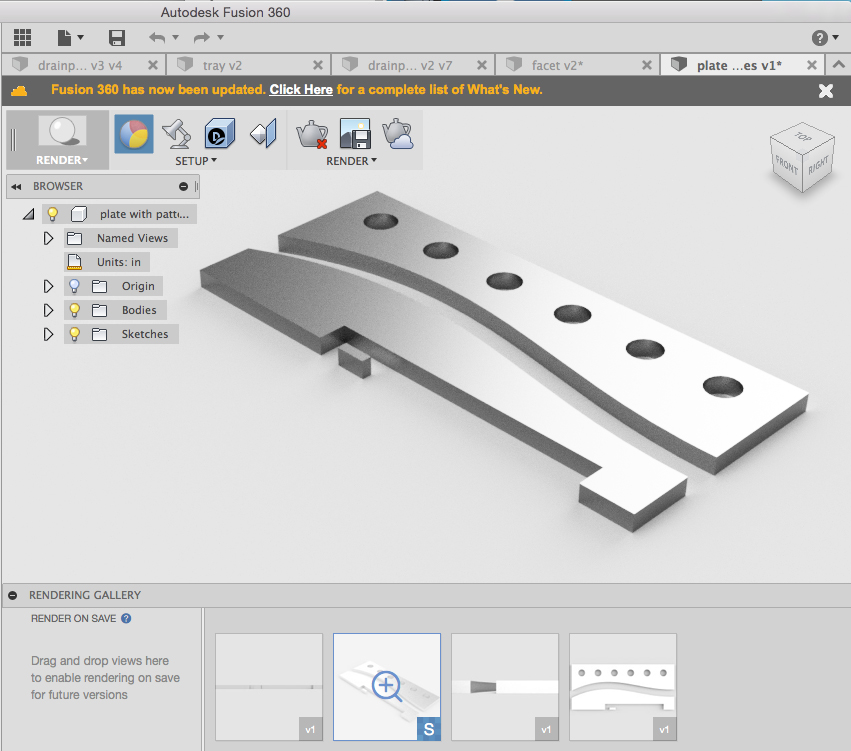
Task: Click the Texture Map Controls icon
Action: pos(263,134)
